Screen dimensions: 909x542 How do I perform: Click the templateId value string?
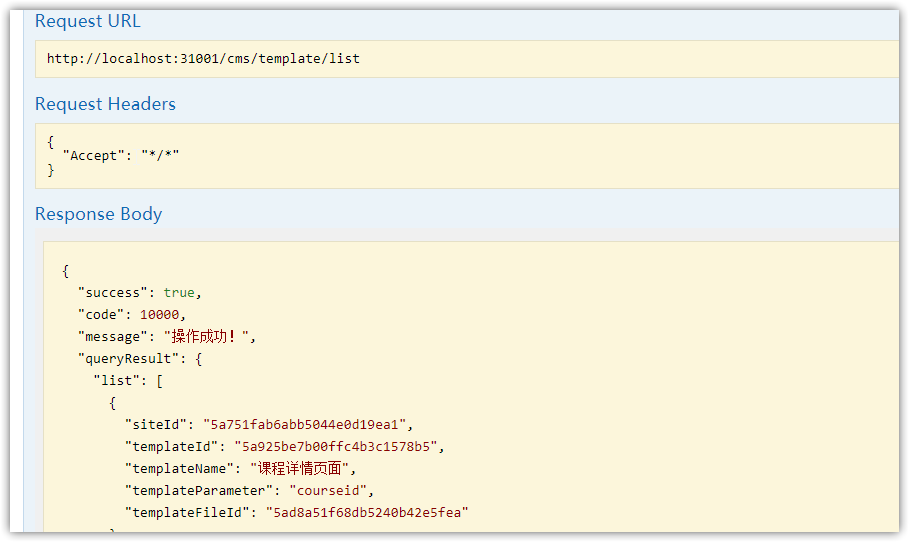(336, 447)
